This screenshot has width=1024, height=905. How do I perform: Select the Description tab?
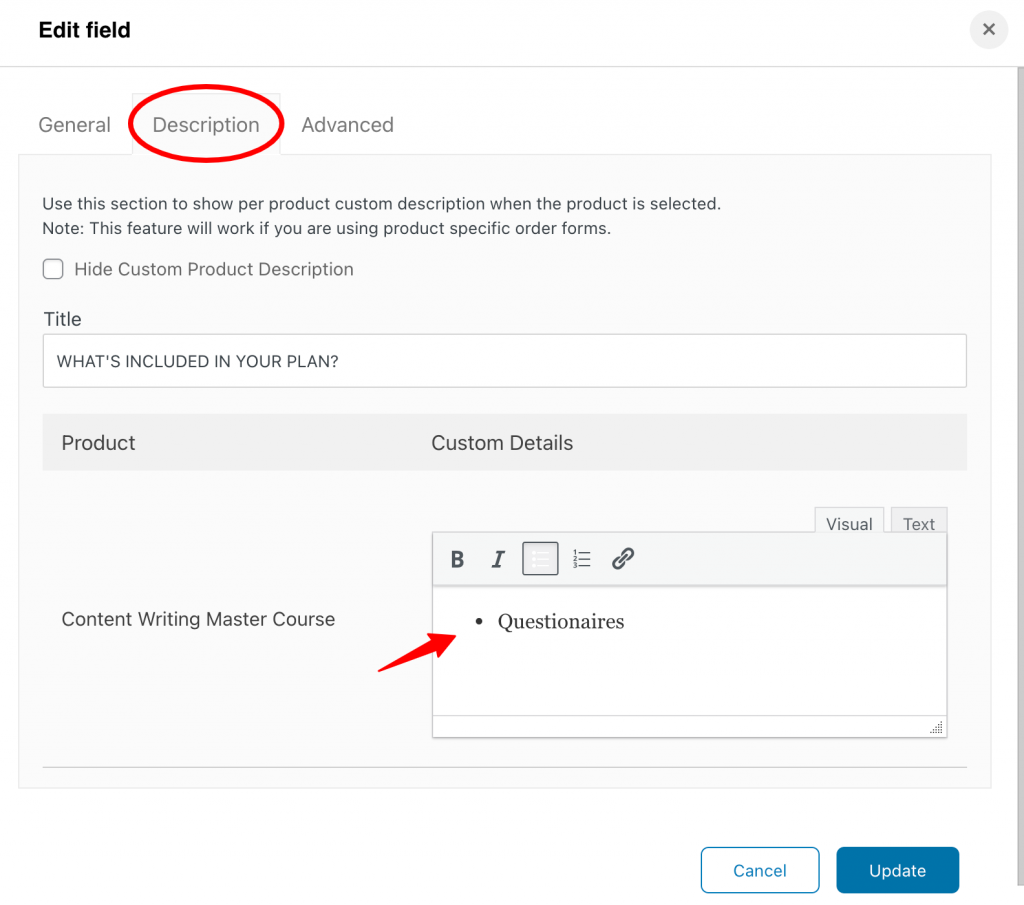pyautogui.click(x=206, y=125)
